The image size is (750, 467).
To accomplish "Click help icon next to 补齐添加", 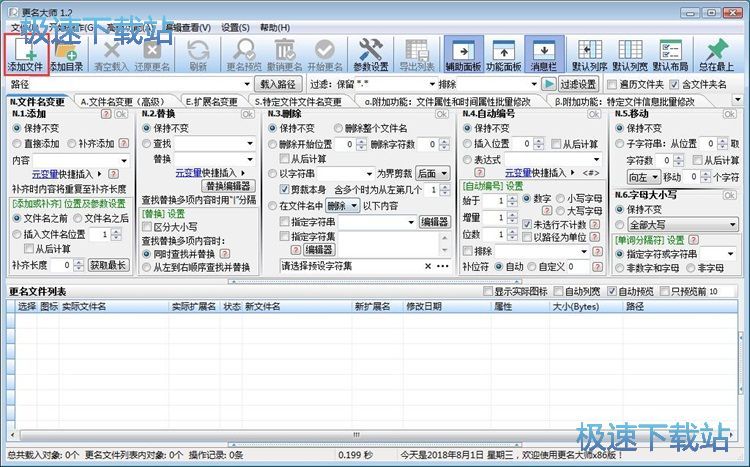I will click(123, 143).
